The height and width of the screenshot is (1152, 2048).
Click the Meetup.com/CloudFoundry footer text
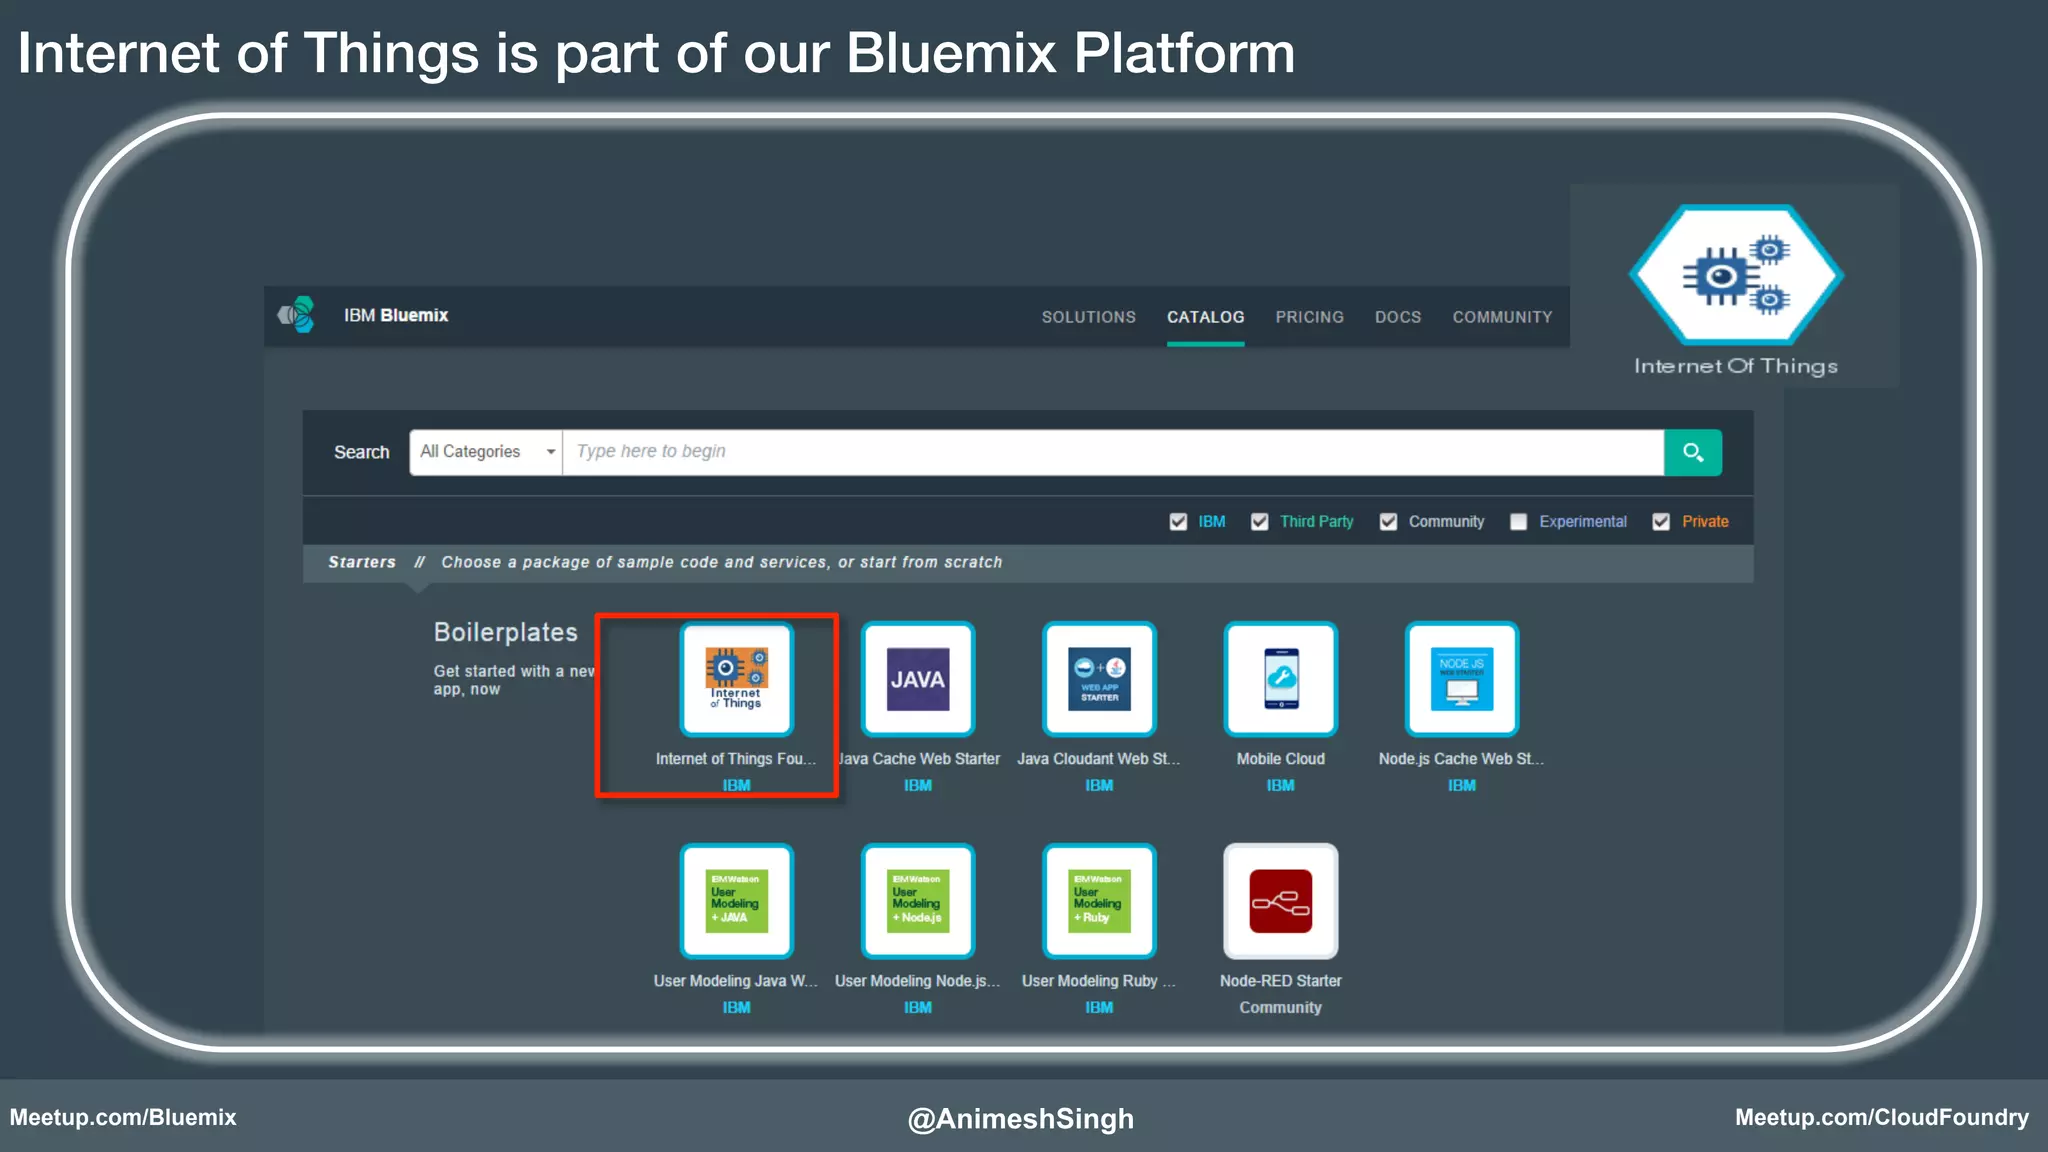tap(1882, 1117)
